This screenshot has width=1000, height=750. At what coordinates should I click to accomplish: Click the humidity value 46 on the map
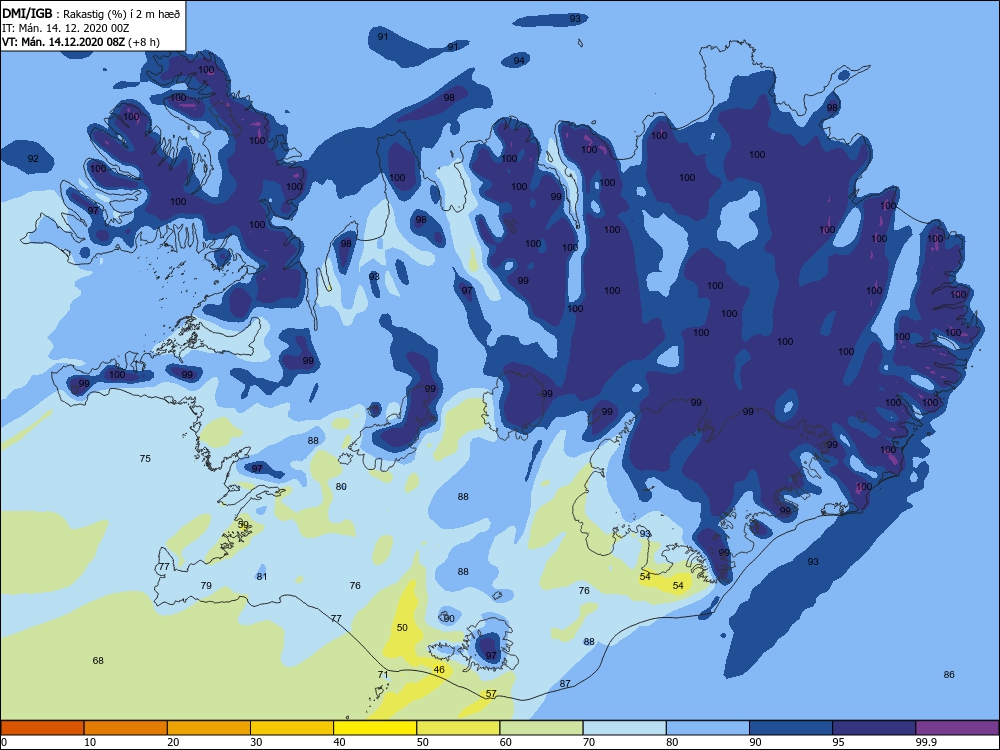[439, 669]
